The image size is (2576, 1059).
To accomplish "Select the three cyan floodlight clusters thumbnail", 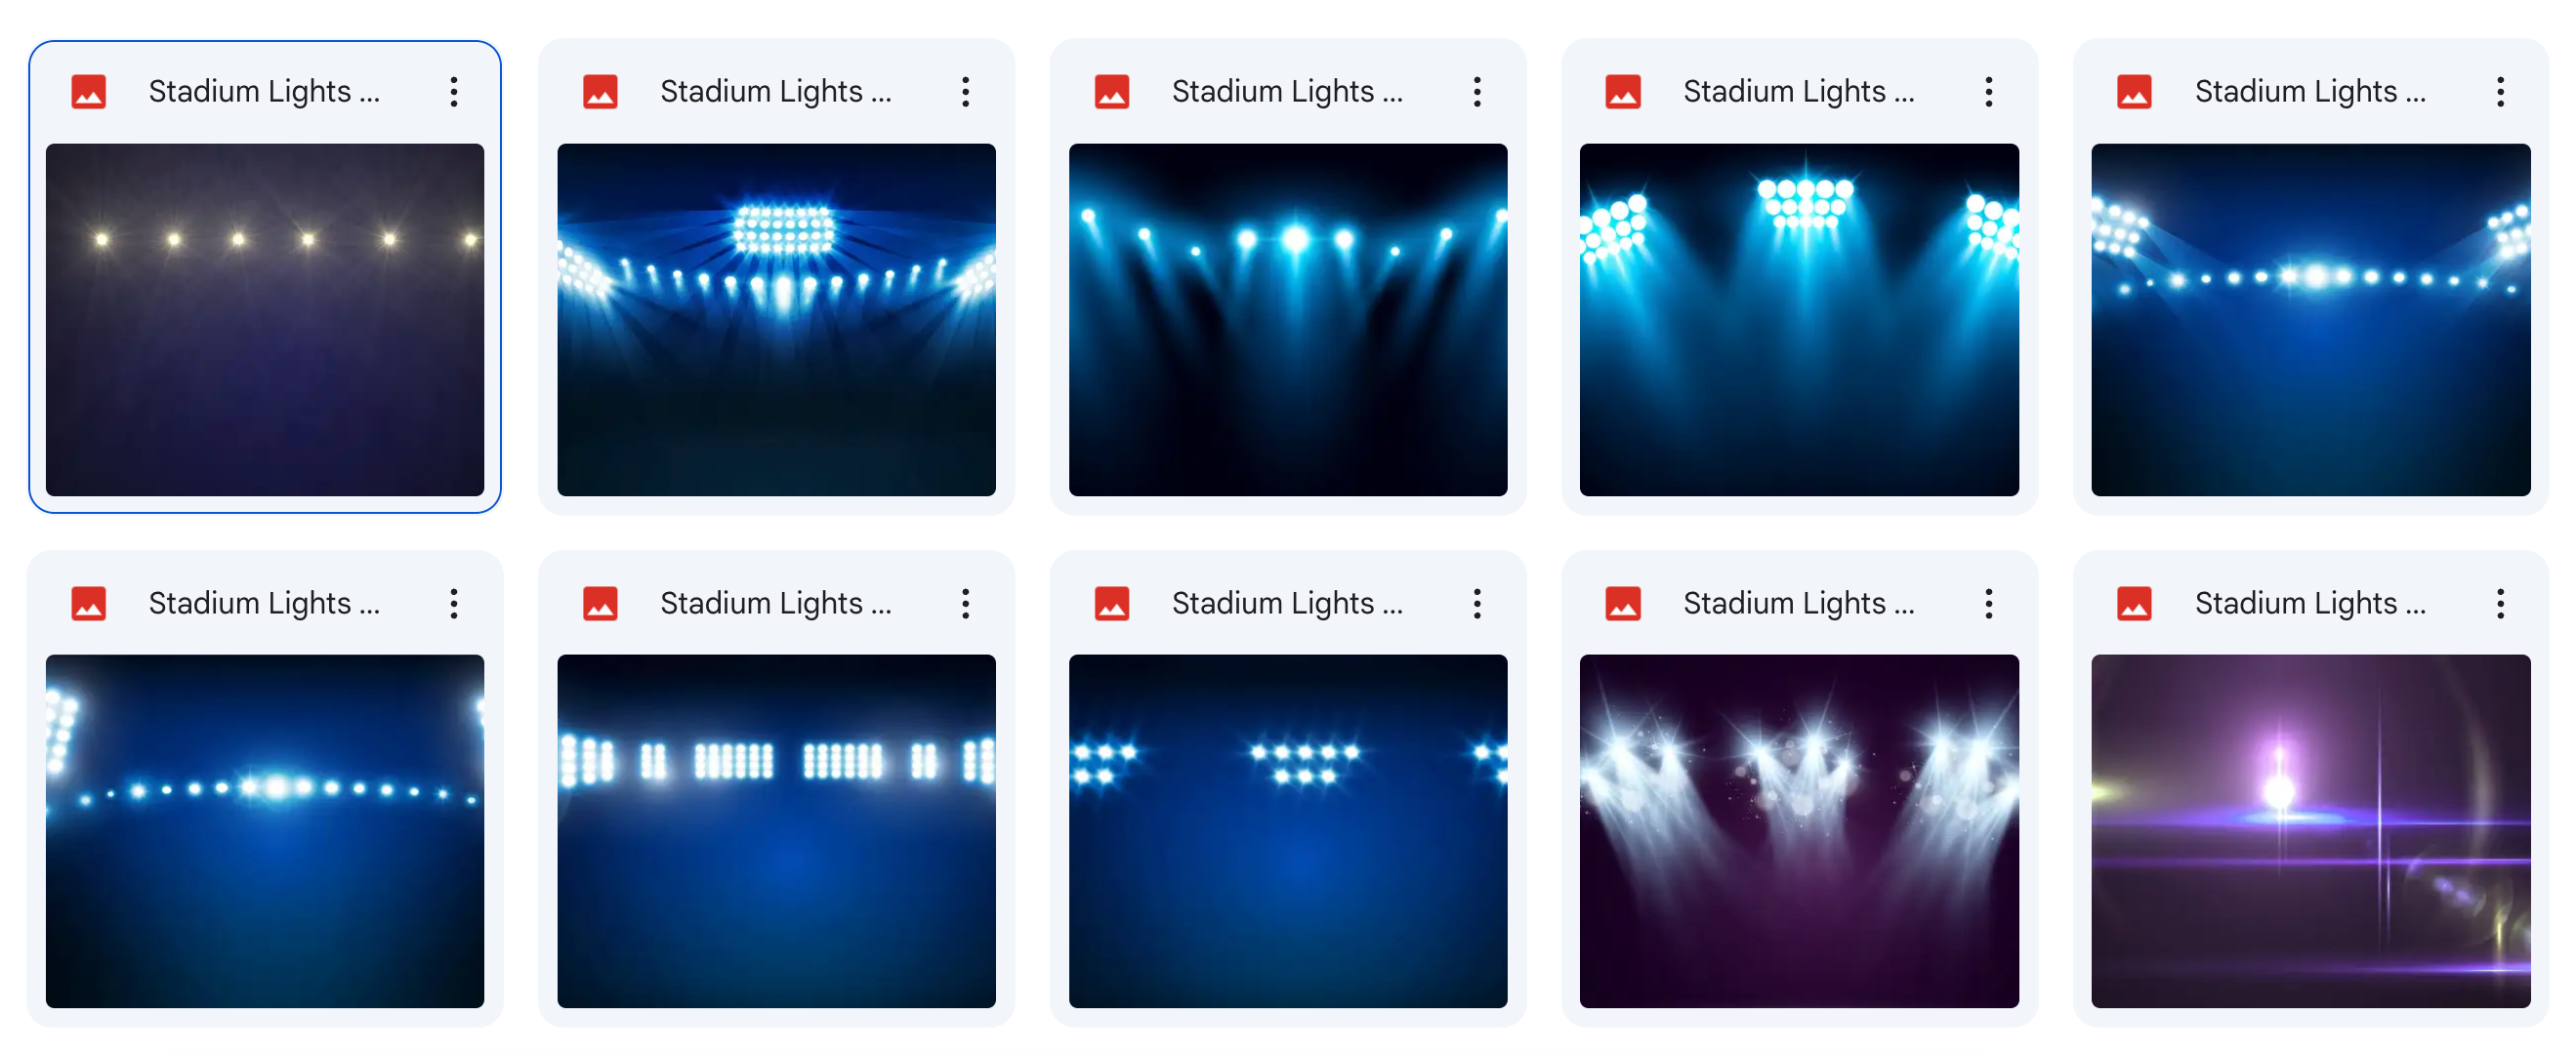I will 1798,320.
